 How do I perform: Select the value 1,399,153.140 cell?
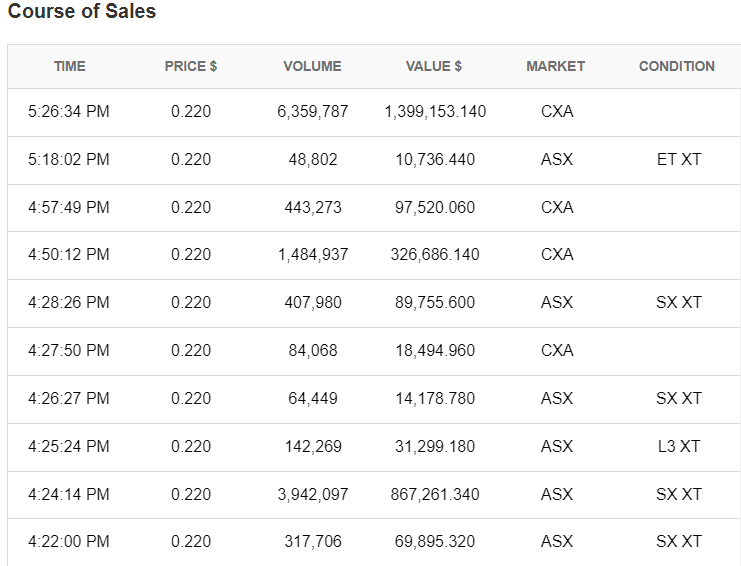coord(435,112)
